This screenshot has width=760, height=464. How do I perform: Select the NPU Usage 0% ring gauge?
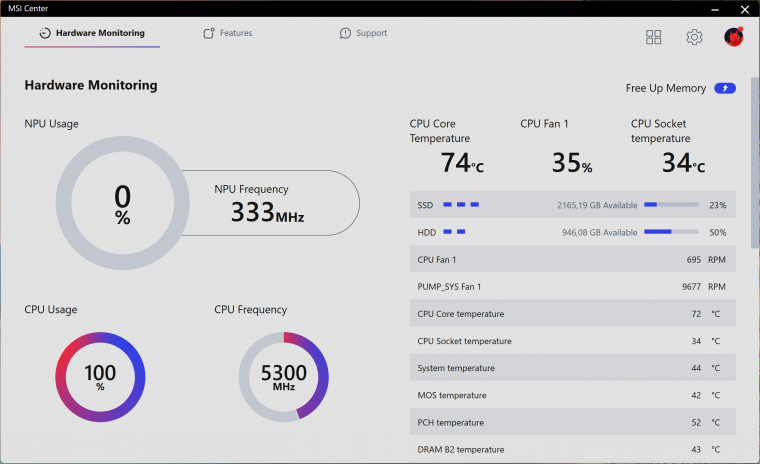[x=123, y=203]
